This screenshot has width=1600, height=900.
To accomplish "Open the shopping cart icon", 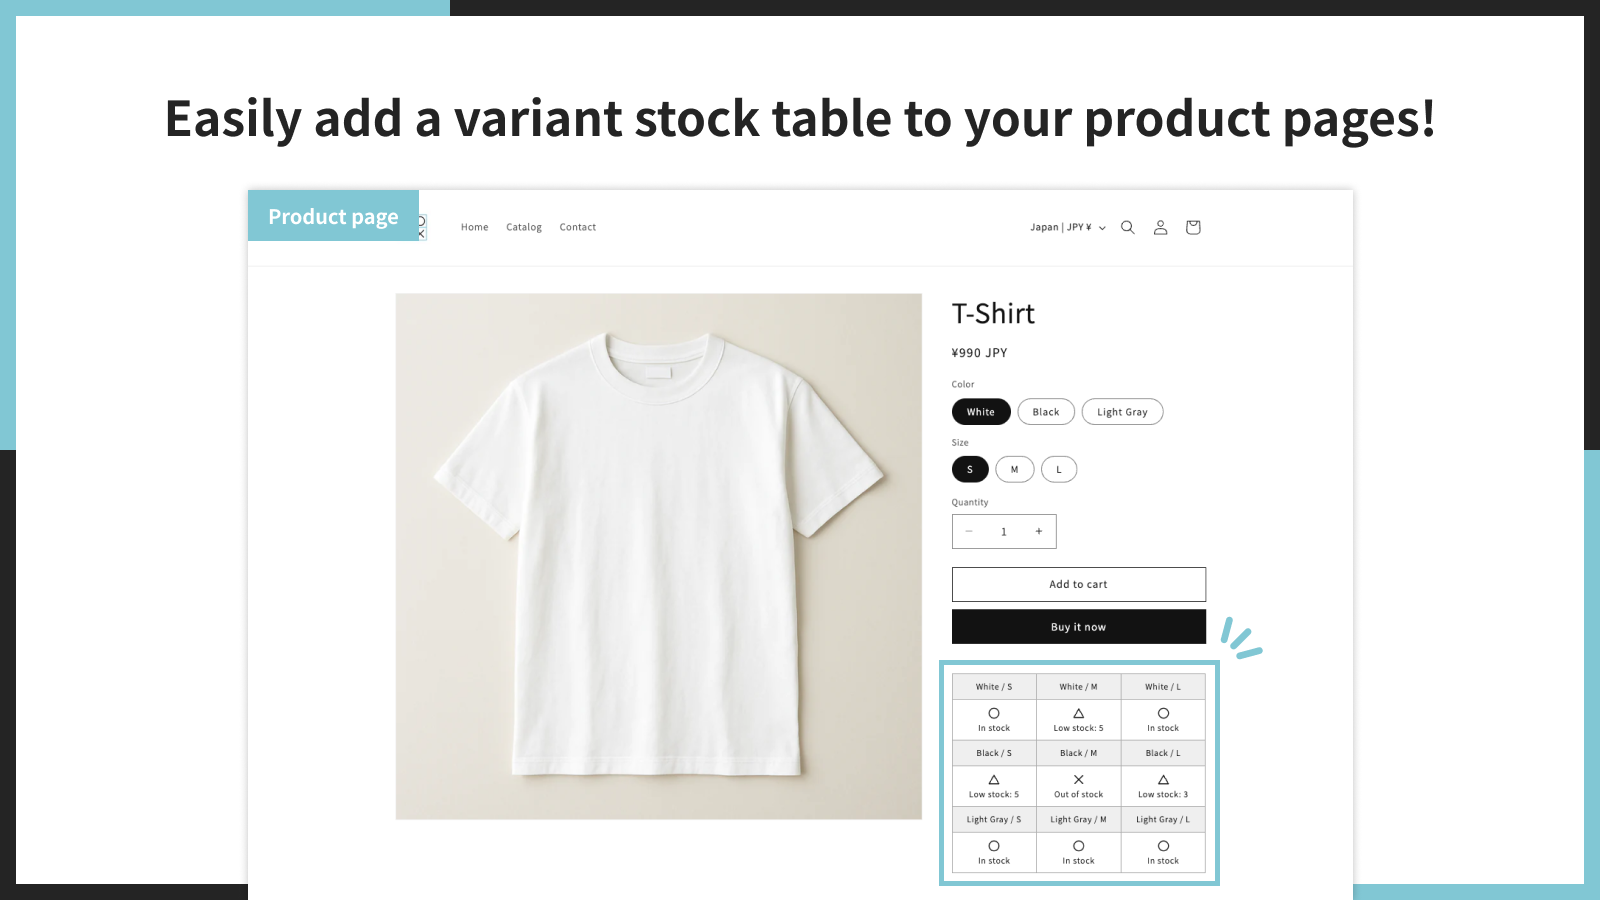I will [x=1193, y=227].
